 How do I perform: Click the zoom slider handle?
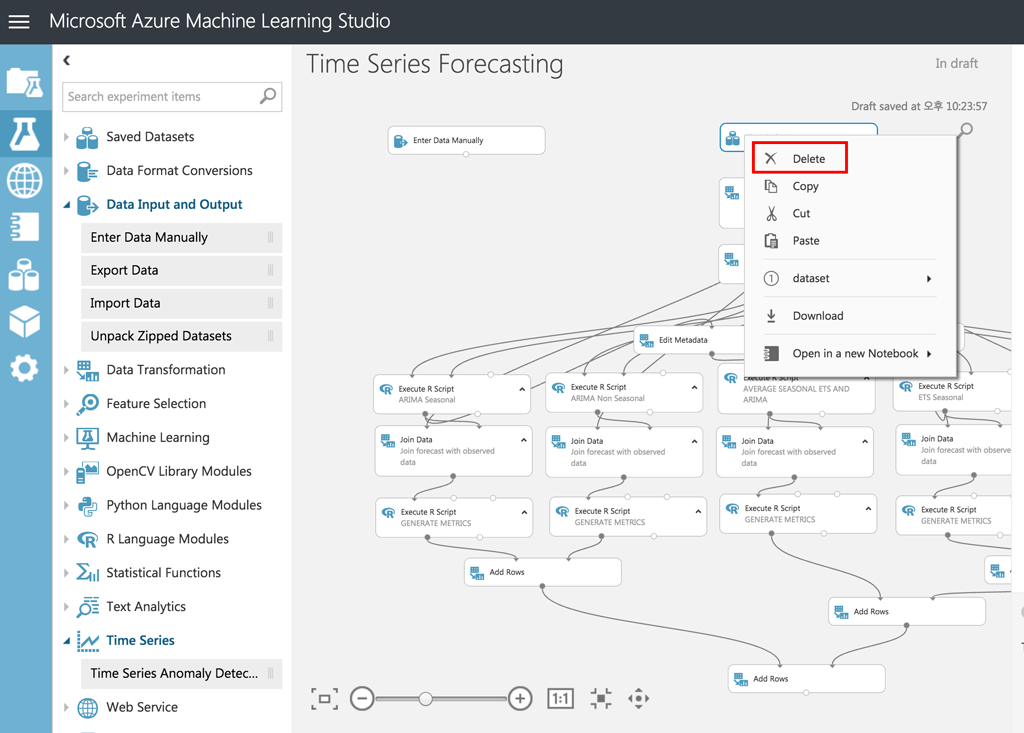pos(426,698)
